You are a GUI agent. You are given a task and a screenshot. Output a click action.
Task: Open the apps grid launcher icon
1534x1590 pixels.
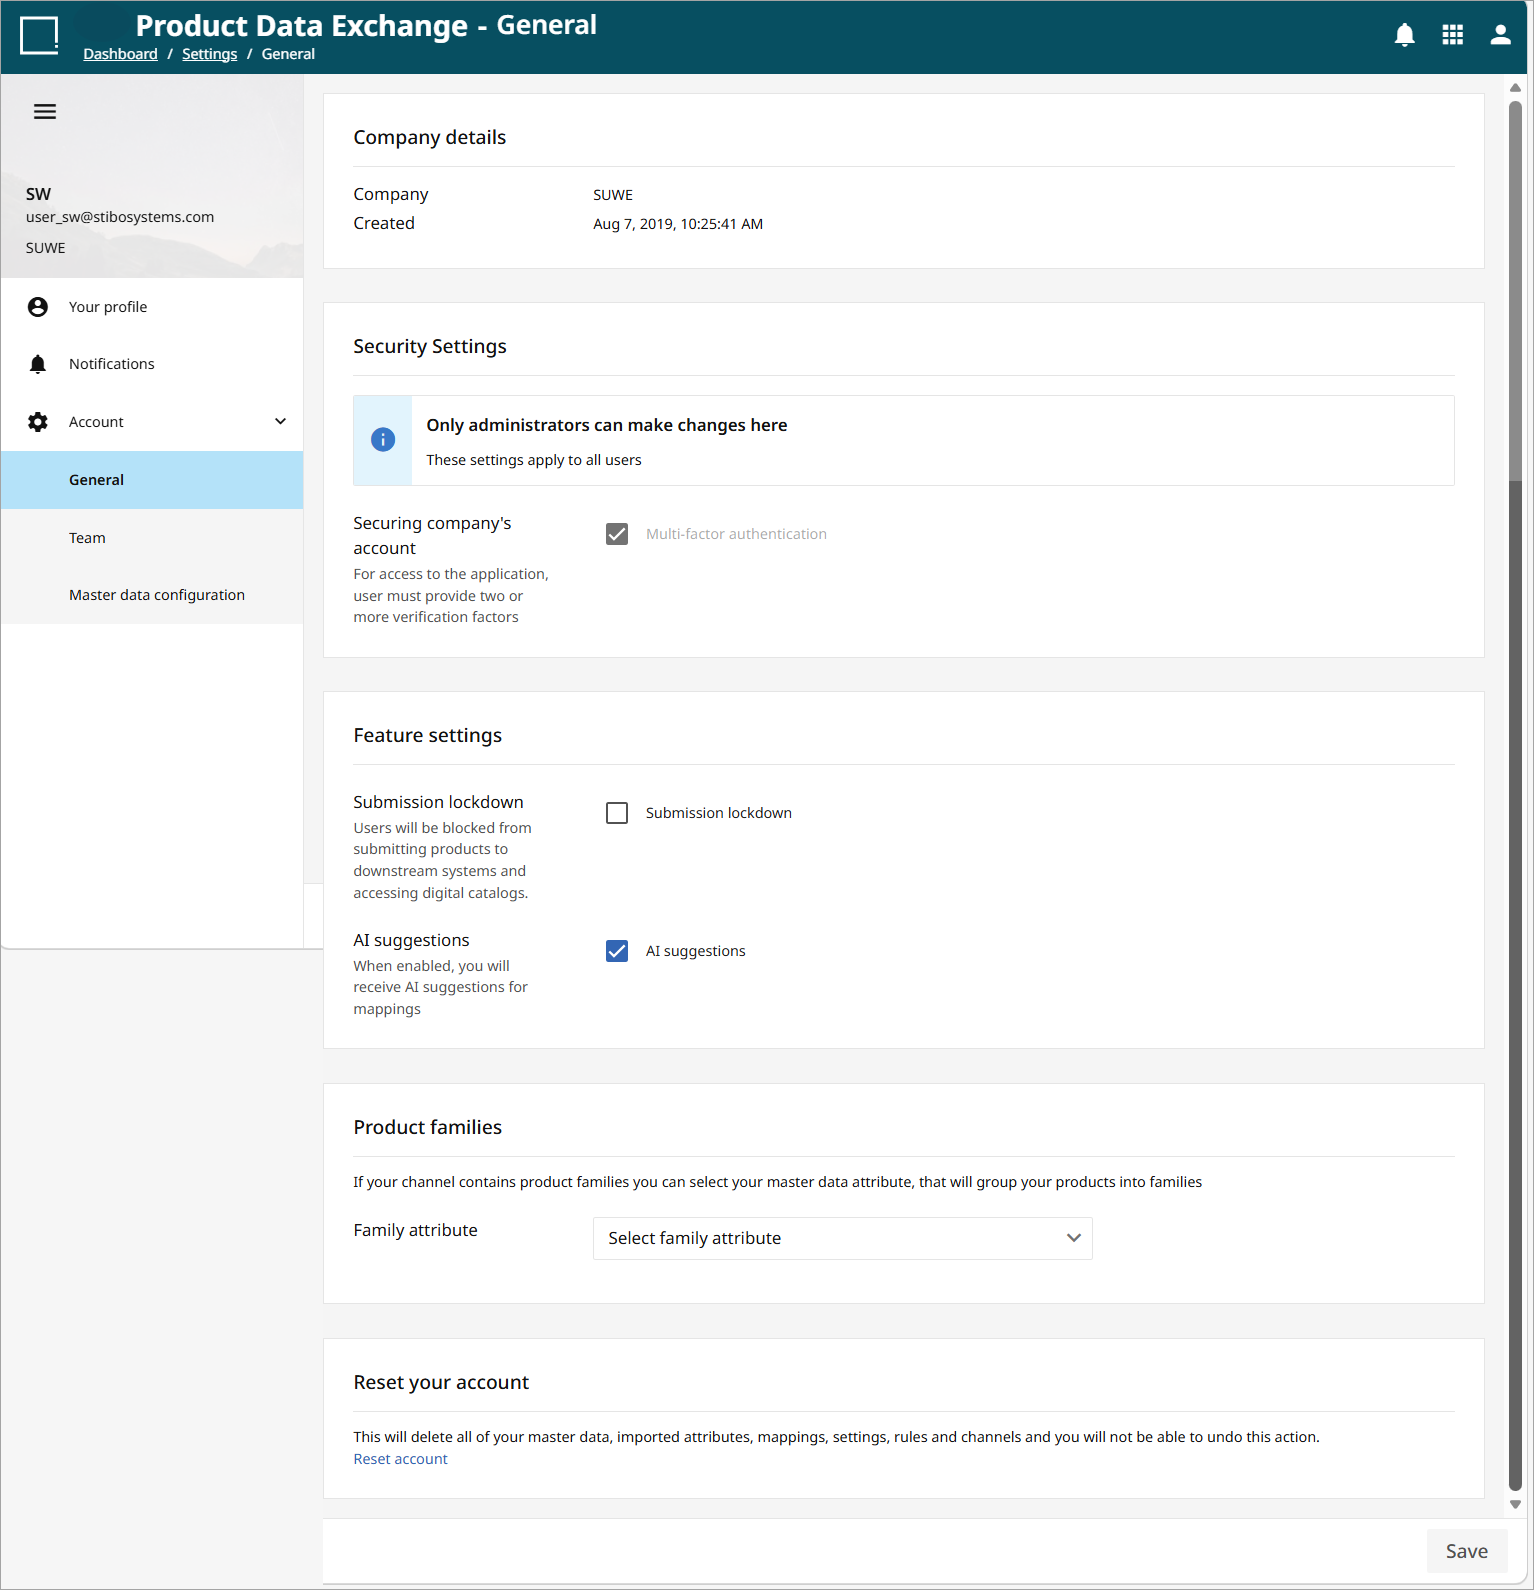pos(1452,36)
